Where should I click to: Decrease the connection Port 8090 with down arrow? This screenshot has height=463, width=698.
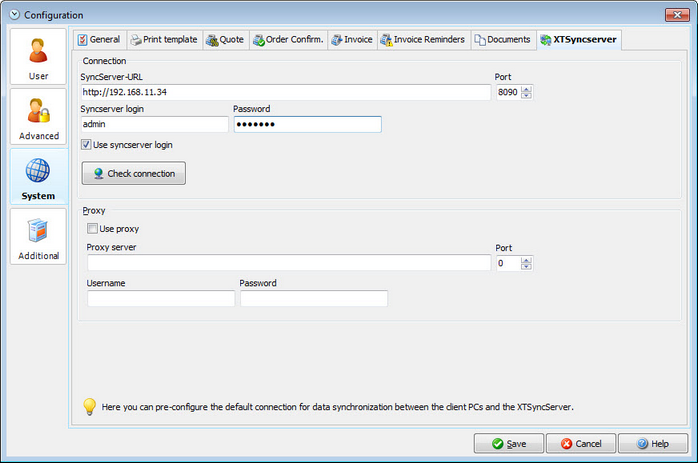[x=527, y=96]
